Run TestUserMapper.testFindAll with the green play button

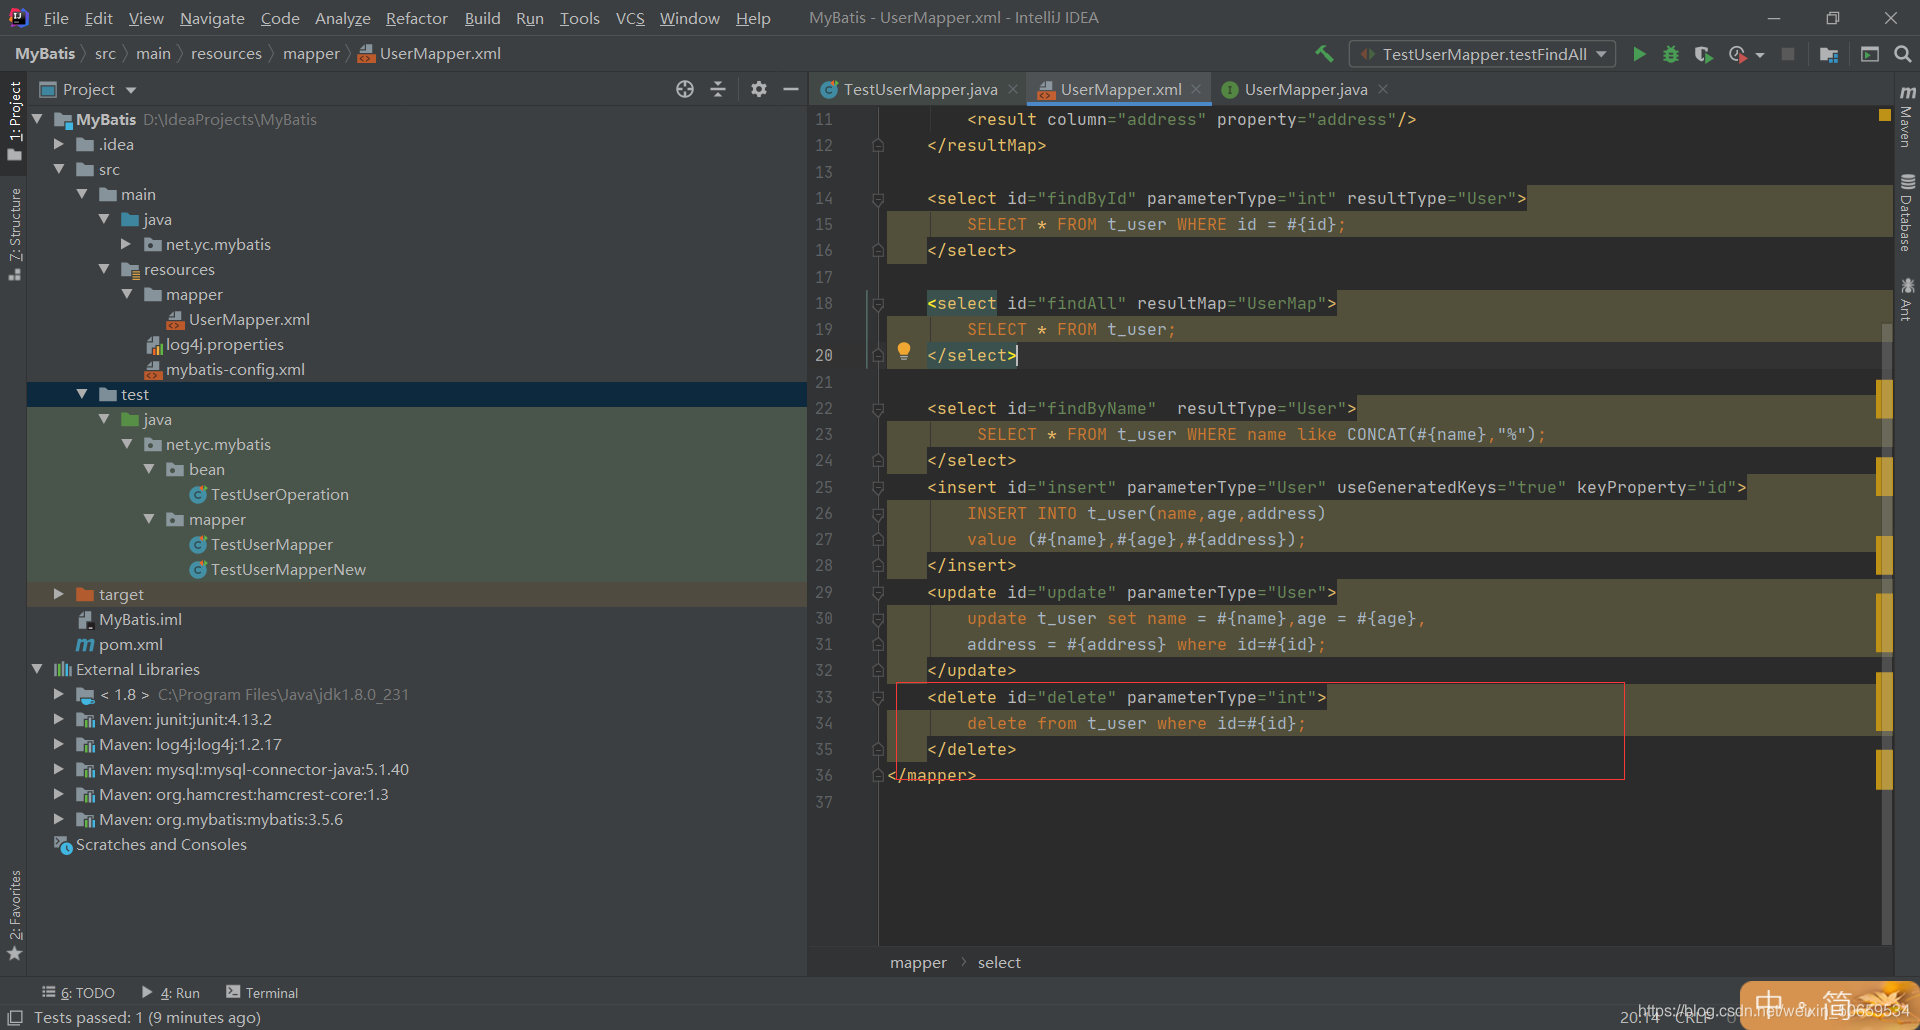click(x=1639, y=54)
